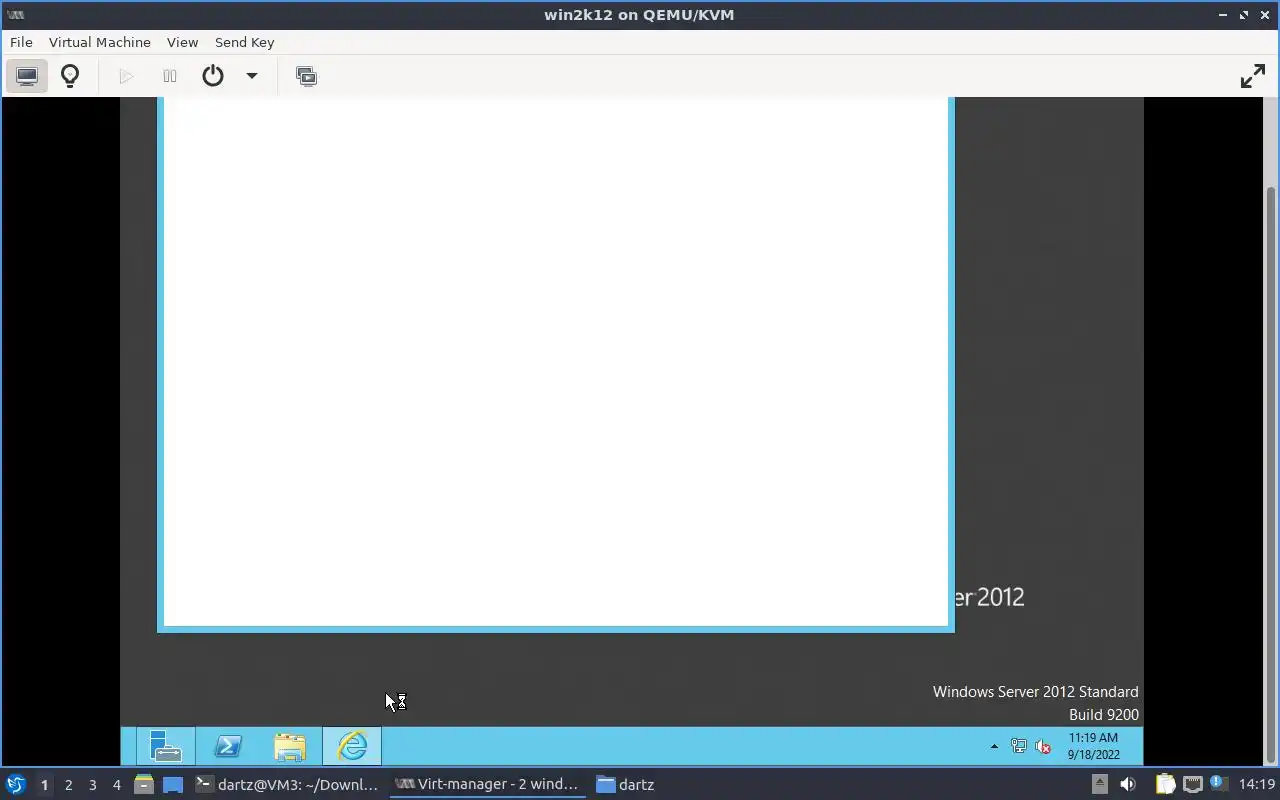The width and height of the screenshot is (1280, 800).
Task: Launch PowerShell from guest taskbar
Action: pos(228,746)
